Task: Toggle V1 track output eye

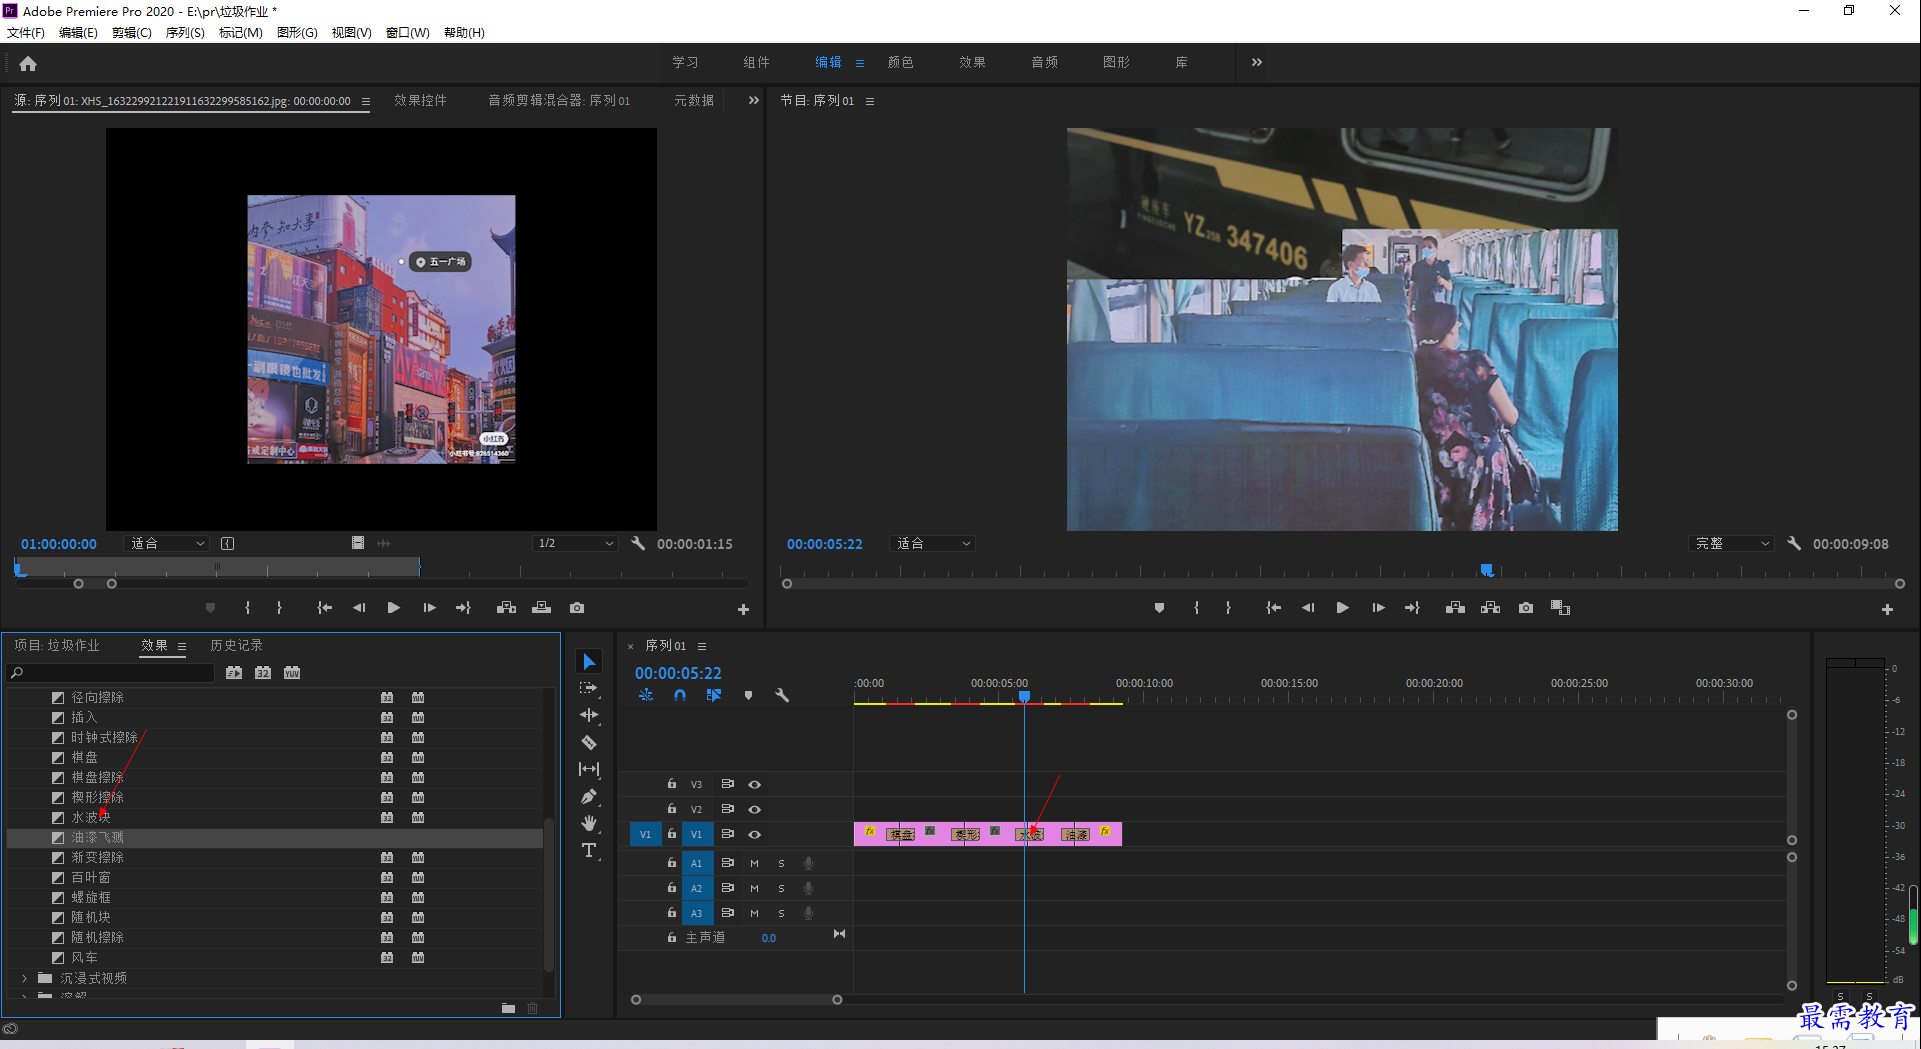Action: 755,835
